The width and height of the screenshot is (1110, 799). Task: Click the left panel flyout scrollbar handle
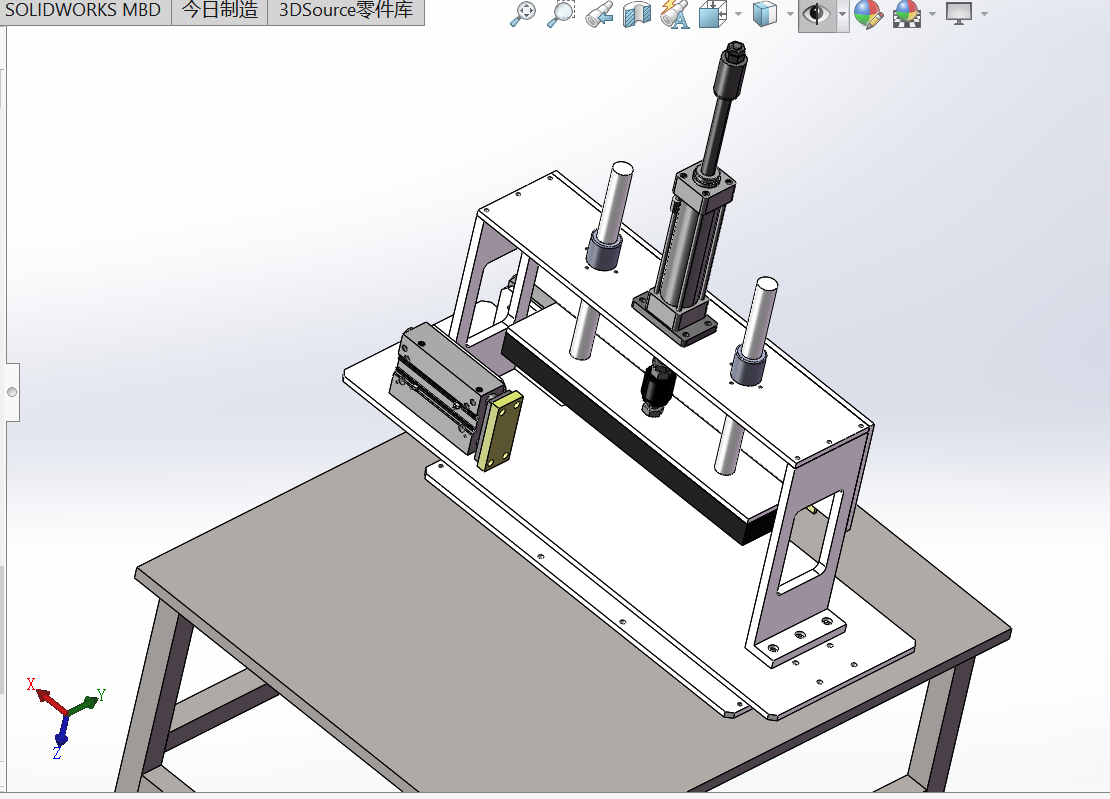[x=12, y=390]
